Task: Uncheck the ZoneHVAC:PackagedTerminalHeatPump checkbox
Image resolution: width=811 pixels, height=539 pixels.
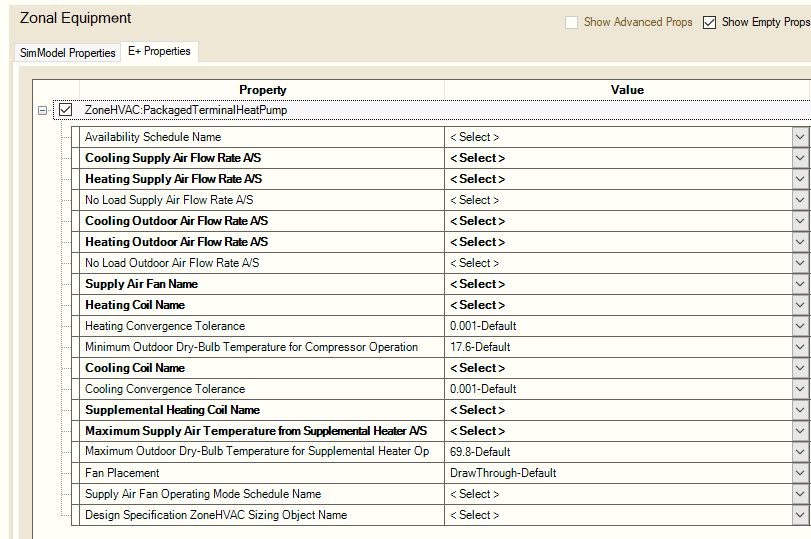Action: pos(66,110)
